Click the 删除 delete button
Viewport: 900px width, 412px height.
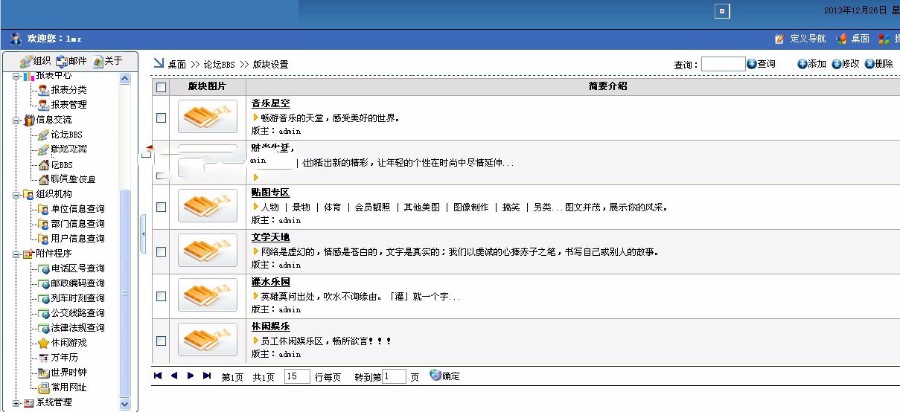click(879, 64)
